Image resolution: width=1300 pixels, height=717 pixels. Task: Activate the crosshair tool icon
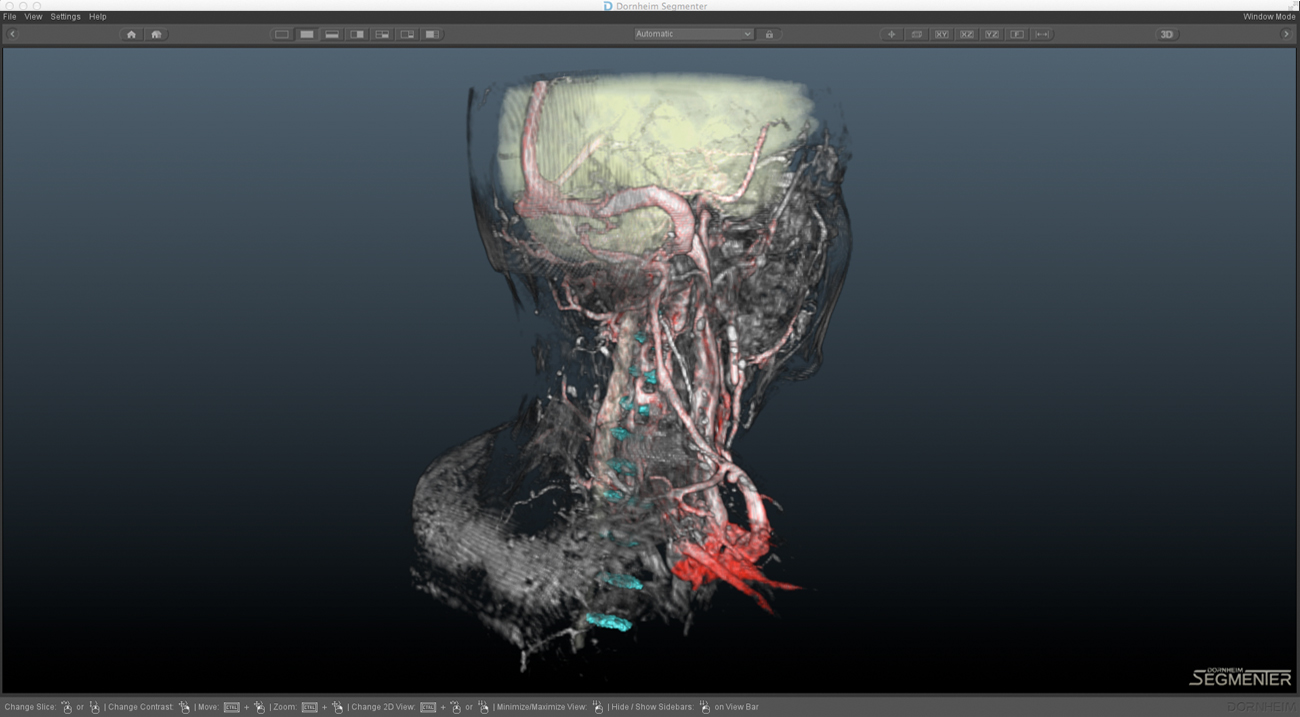pyautogui.click(x=892, y=34)
